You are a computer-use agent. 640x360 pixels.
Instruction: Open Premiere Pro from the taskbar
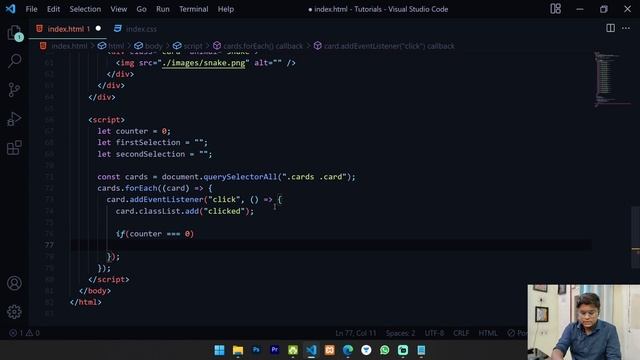pos(274,350)
